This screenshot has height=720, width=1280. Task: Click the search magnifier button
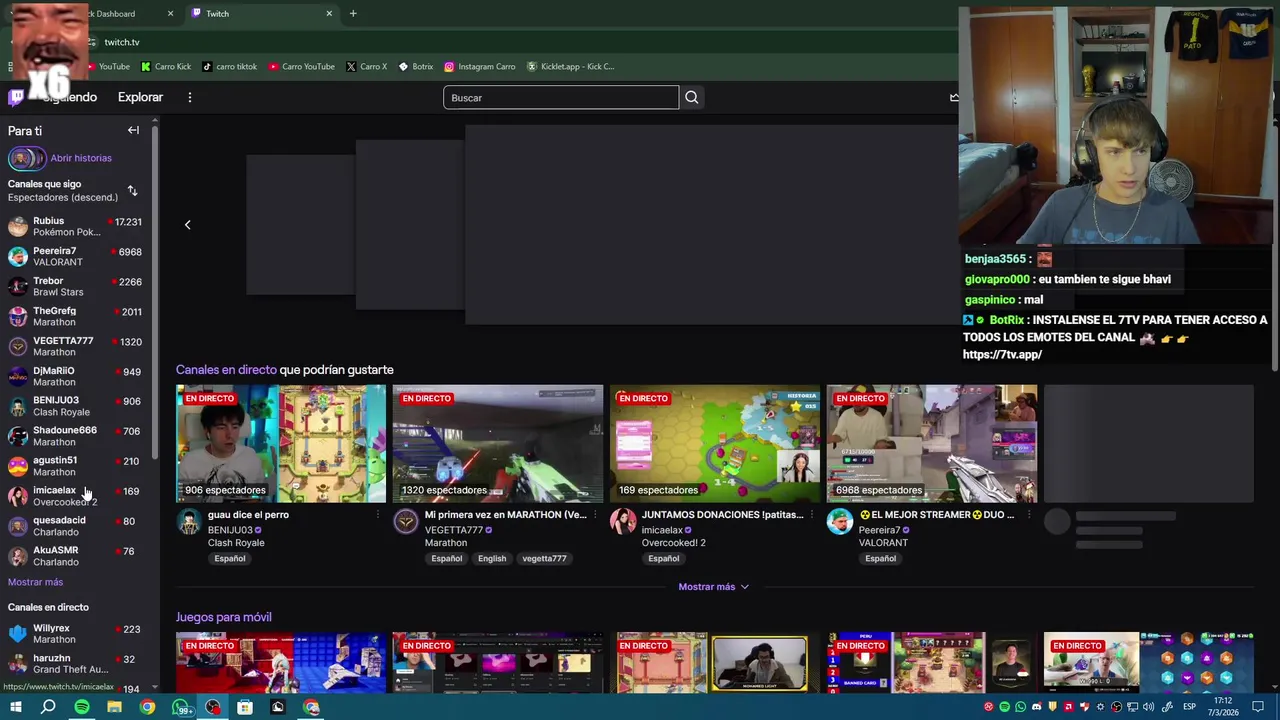691,97
